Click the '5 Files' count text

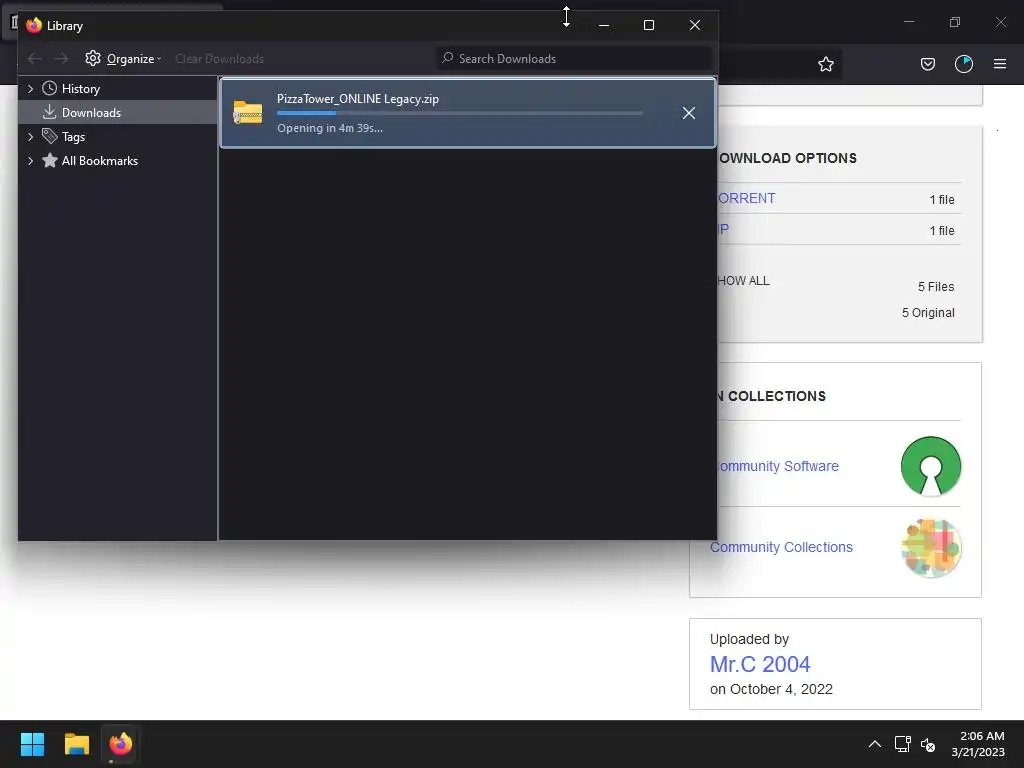click(x=936, y=287)
